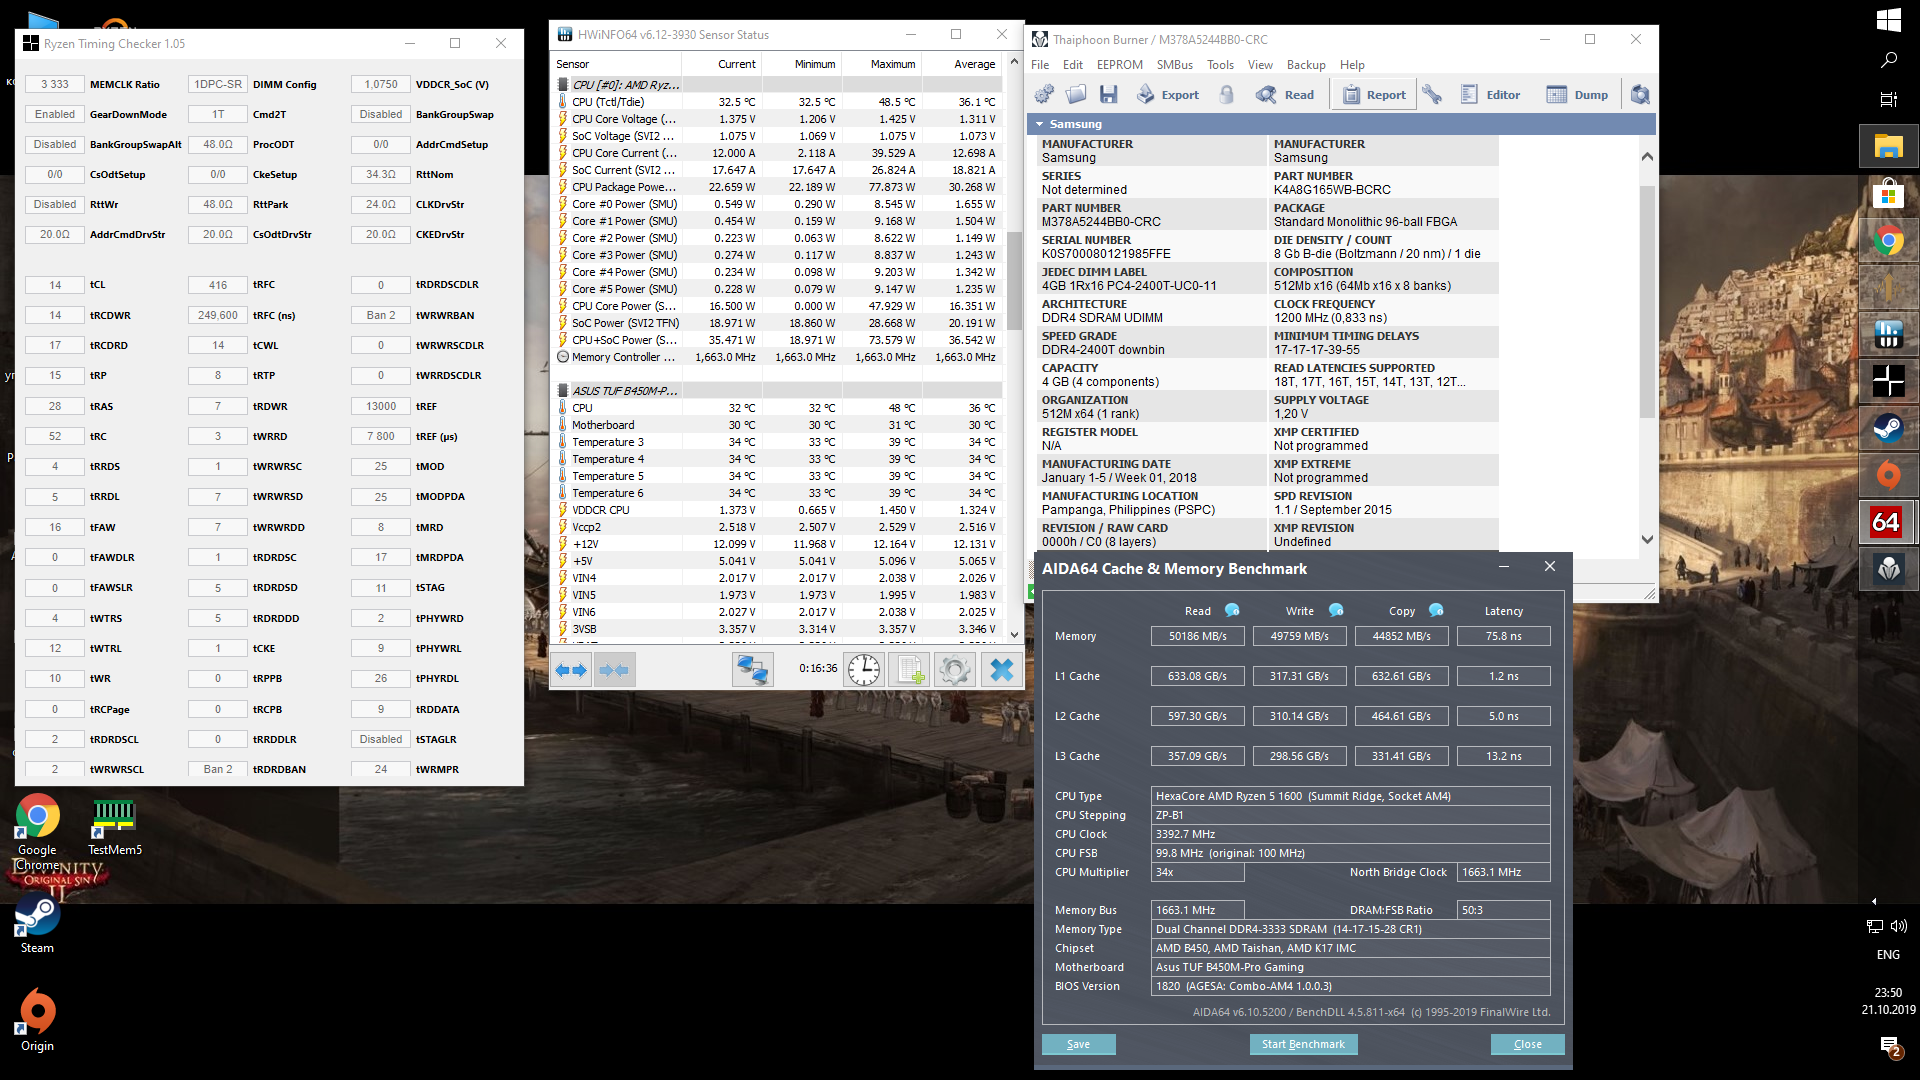Open Microsoft Store from the taskbar

pos(1888,194)
